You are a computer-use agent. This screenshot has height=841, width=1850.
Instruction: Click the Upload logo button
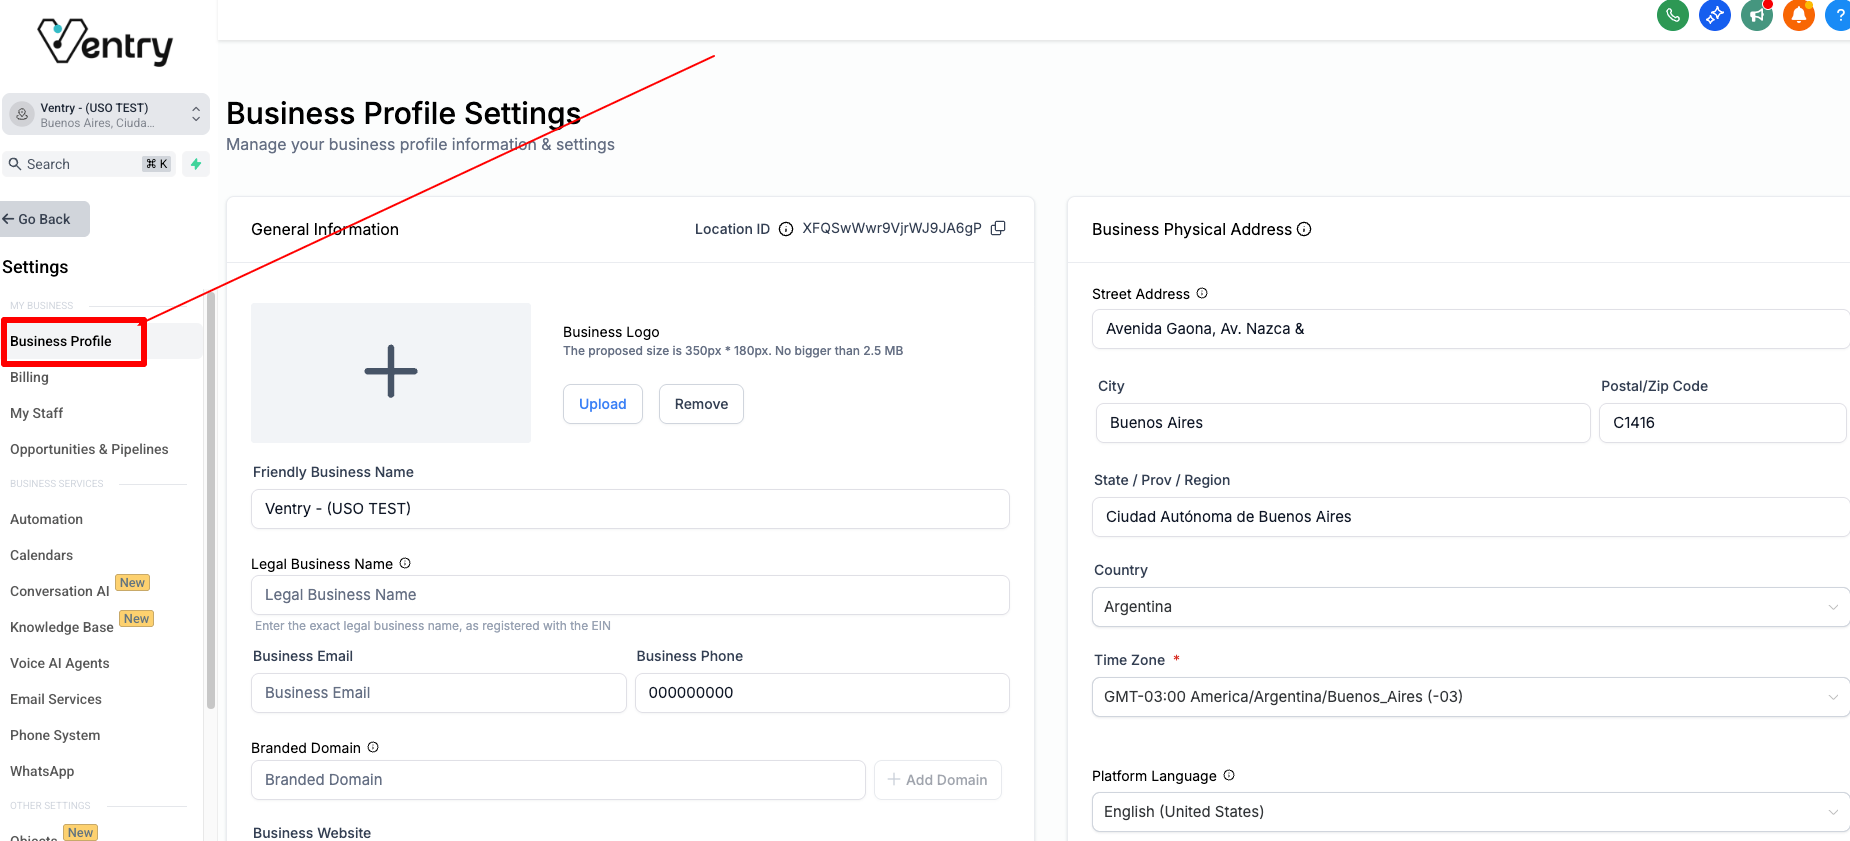[x=602, y=404]
